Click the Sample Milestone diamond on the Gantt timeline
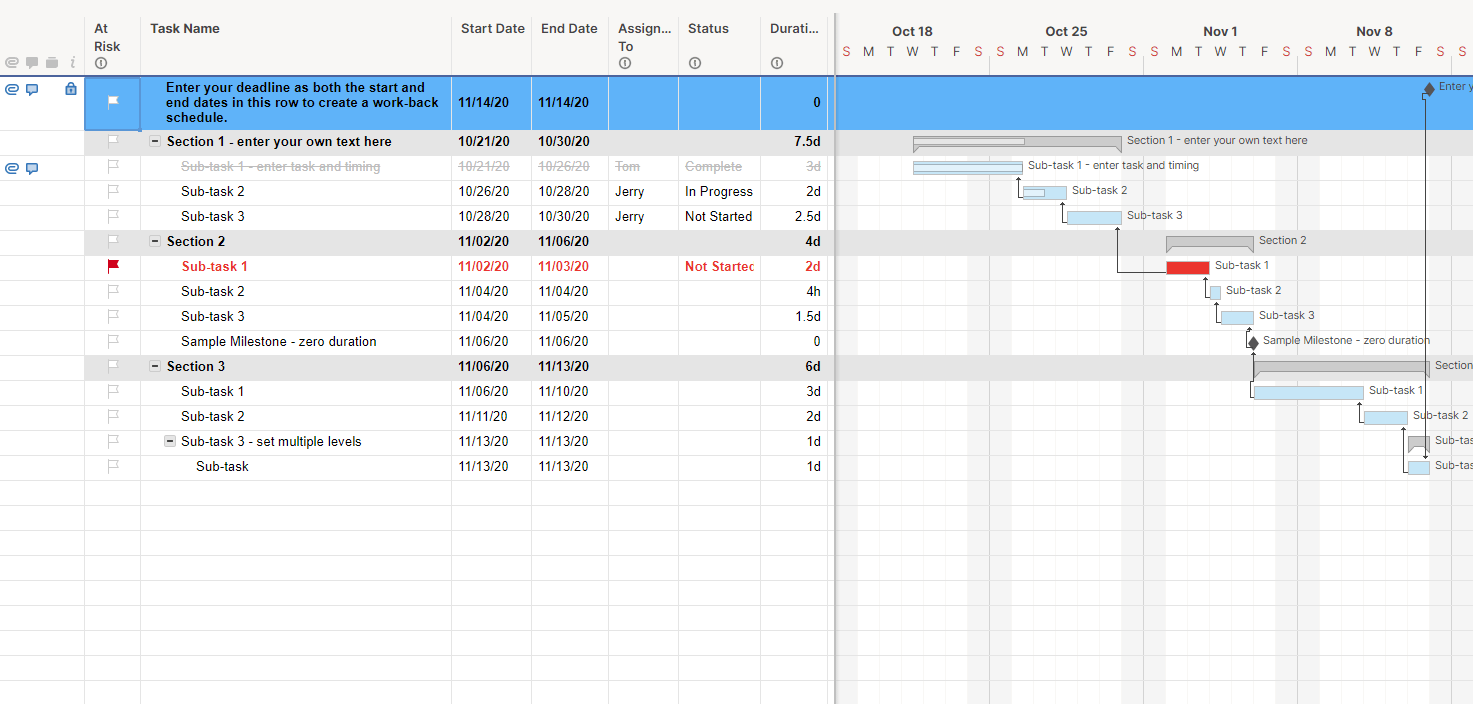This screenshot has width=1473, height=704. pos(1253,340)
